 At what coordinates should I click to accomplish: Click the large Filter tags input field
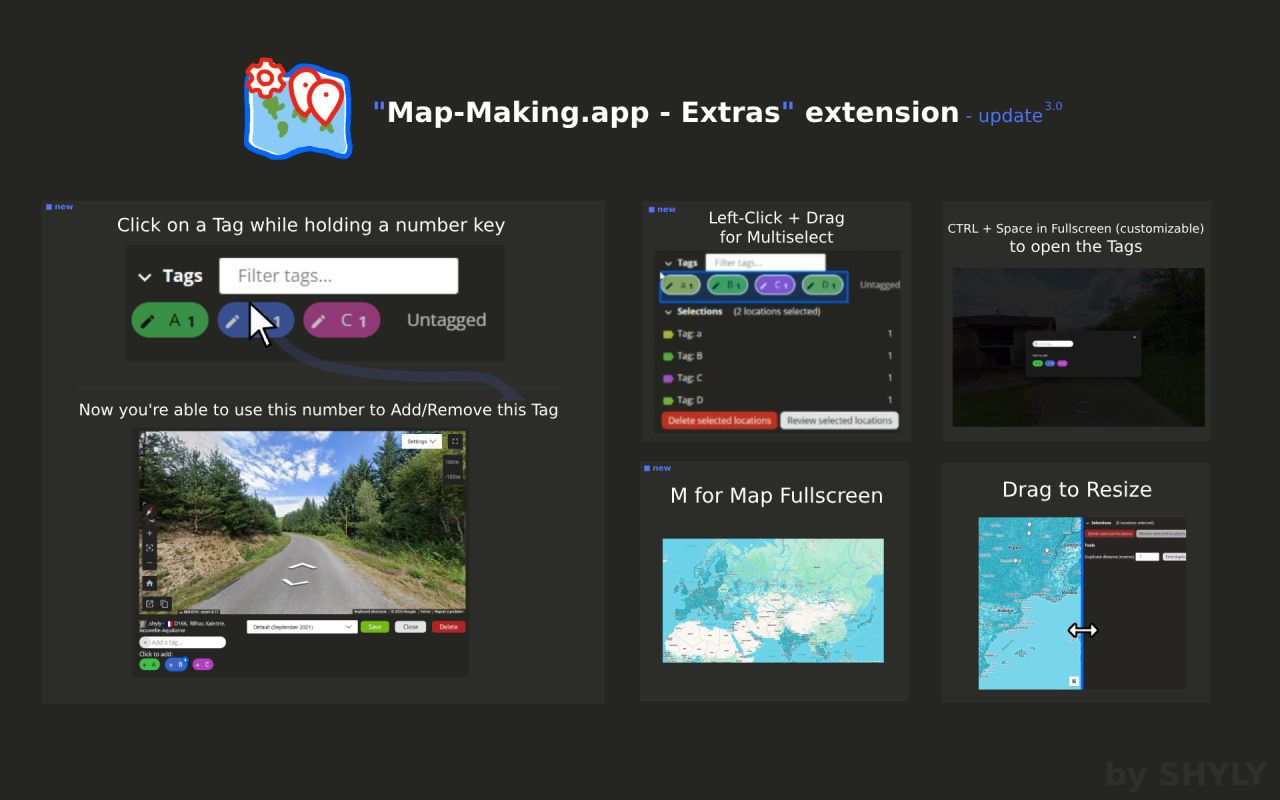[338, 276]
